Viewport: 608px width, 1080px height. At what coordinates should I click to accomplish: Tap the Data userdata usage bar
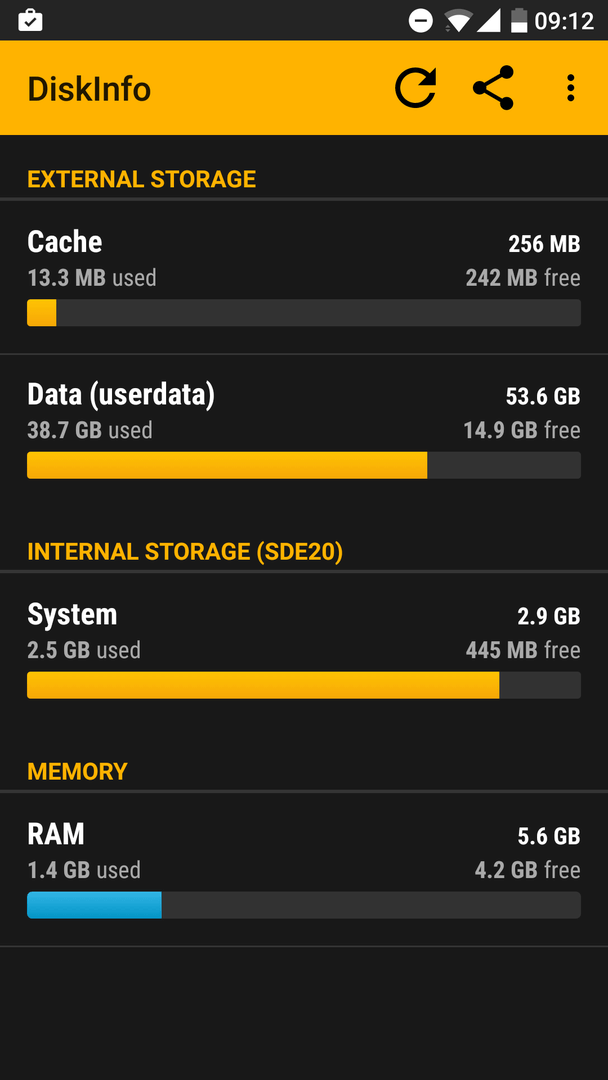303,465
